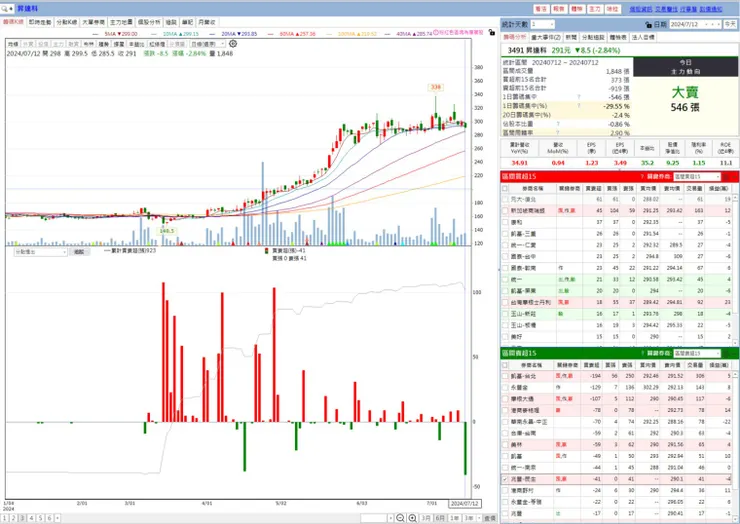The image size is (740, 524).
Task: Click the 20MA legend color indicator
Action: (x=212, y=34)
